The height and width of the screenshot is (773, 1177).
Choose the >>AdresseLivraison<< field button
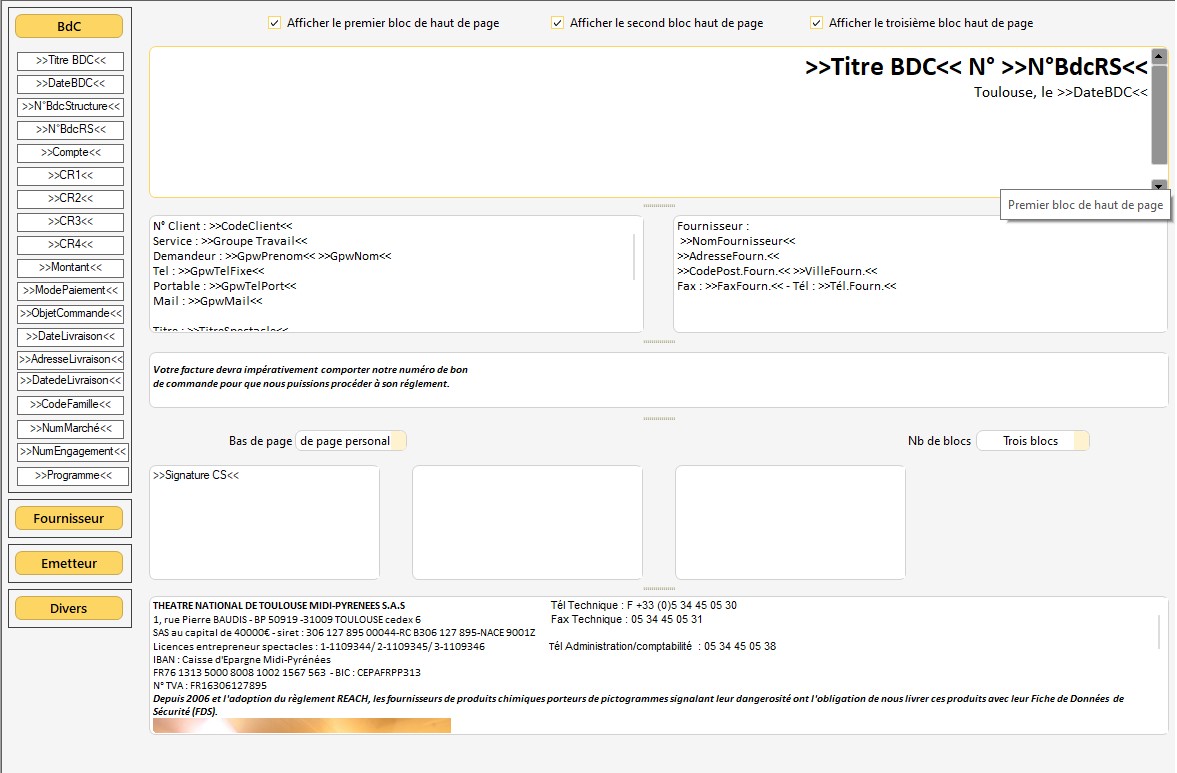pos(70,359)
